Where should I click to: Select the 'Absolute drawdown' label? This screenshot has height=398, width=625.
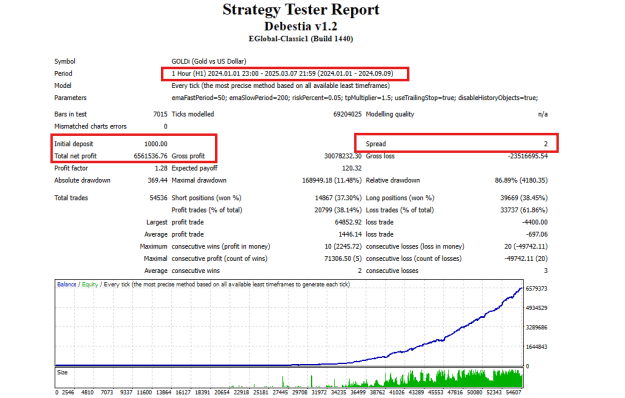point(82,180)
